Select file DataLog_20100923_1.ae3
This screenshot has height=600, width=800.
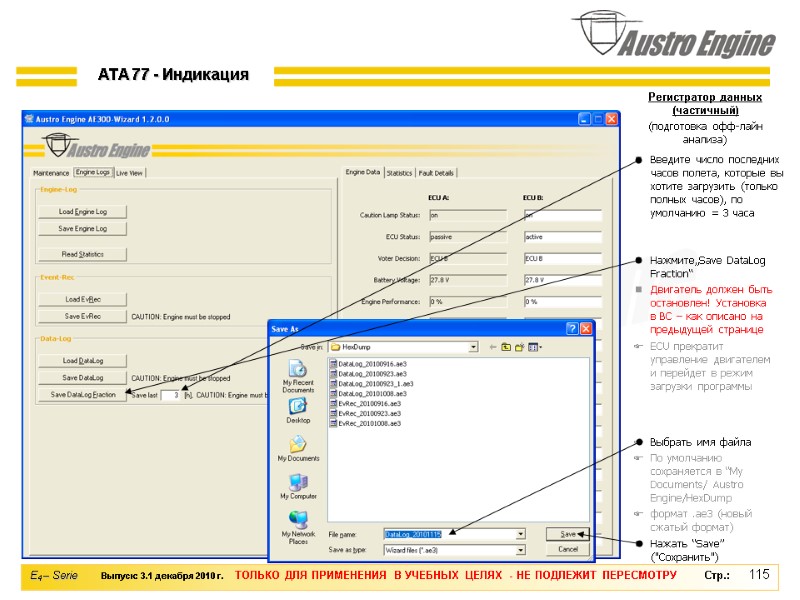point(372,384)
